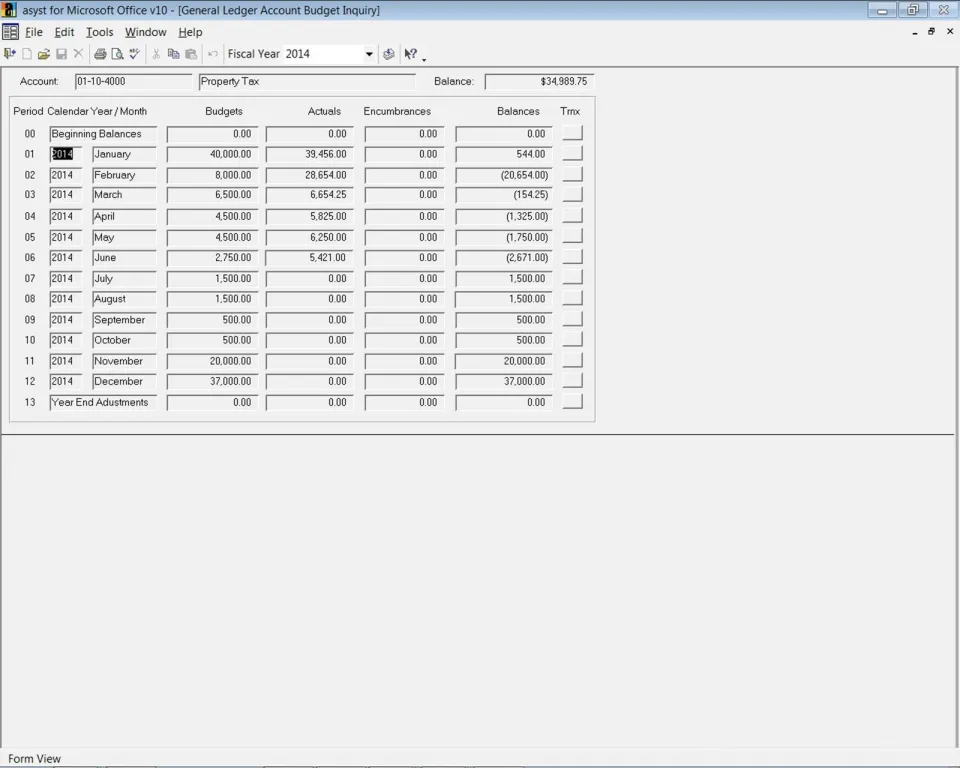Click the Print Preview icon

(118, 54)
